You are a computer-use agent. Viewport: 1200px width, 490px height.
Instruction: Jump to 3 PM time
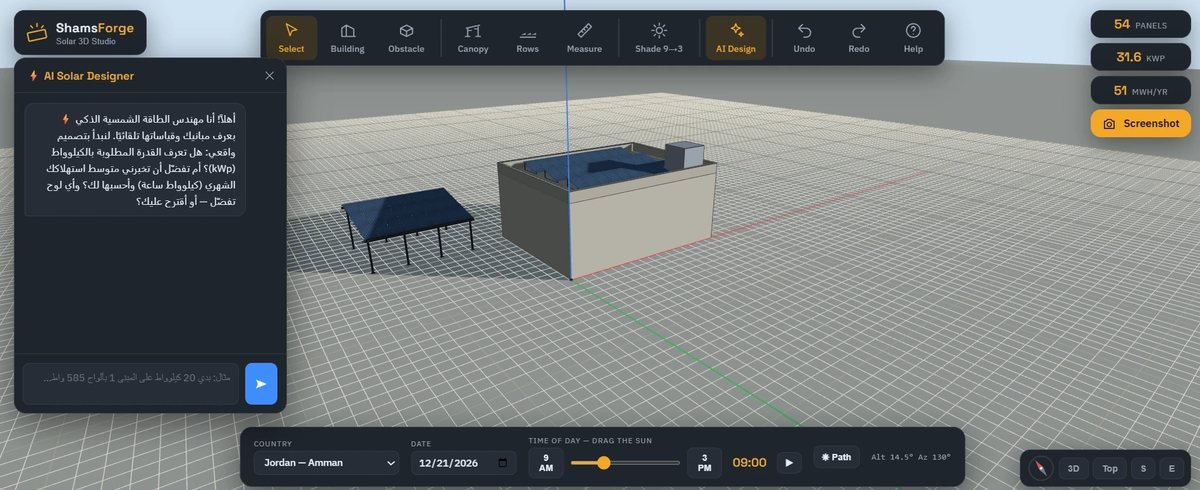click(704, 462)
